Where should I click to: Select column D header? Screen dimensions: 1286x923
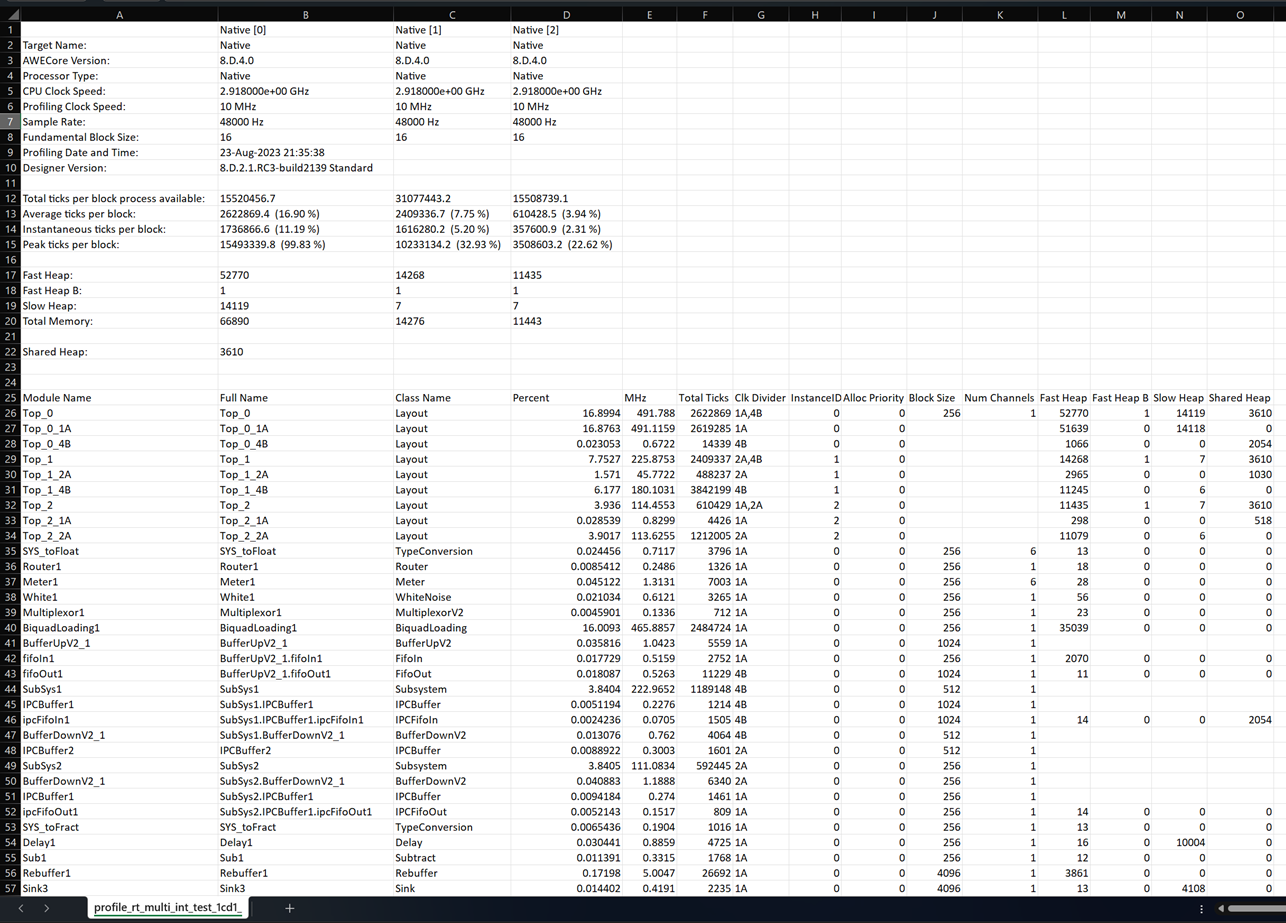tap(566, 15)
